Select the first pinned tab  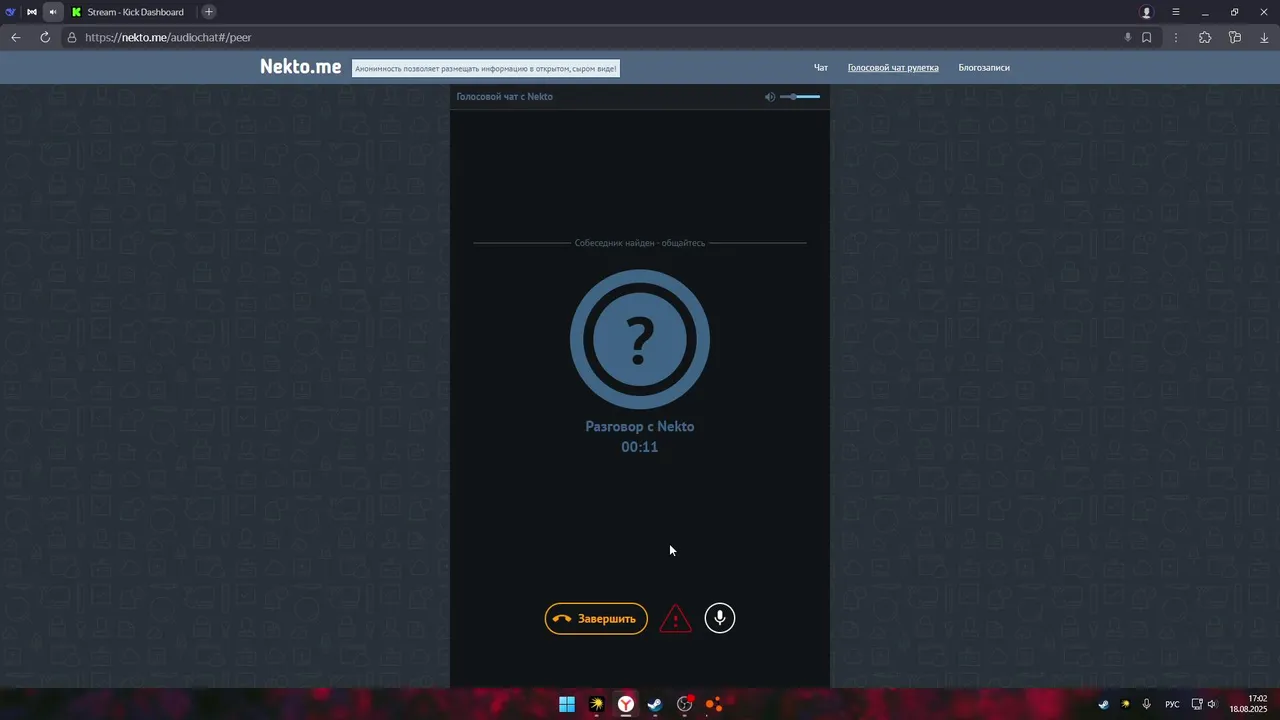11,12
